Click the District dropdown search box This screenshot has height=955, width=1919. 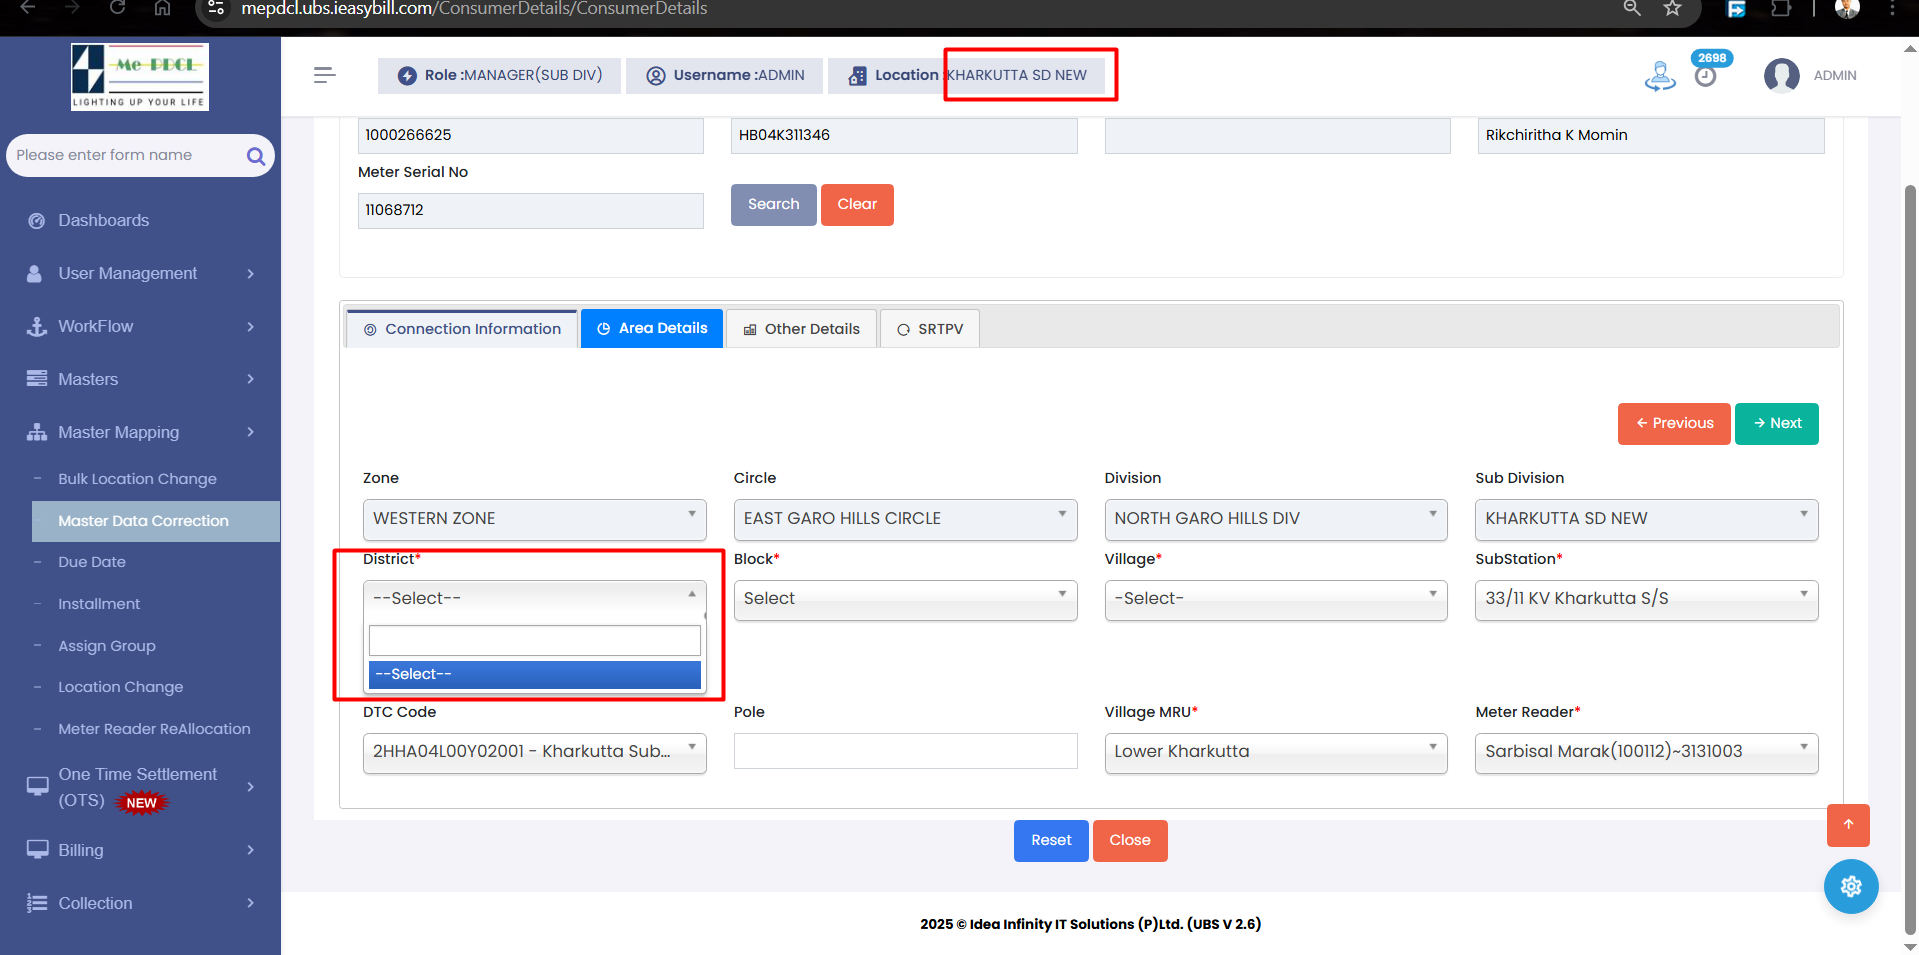point(535,640)
